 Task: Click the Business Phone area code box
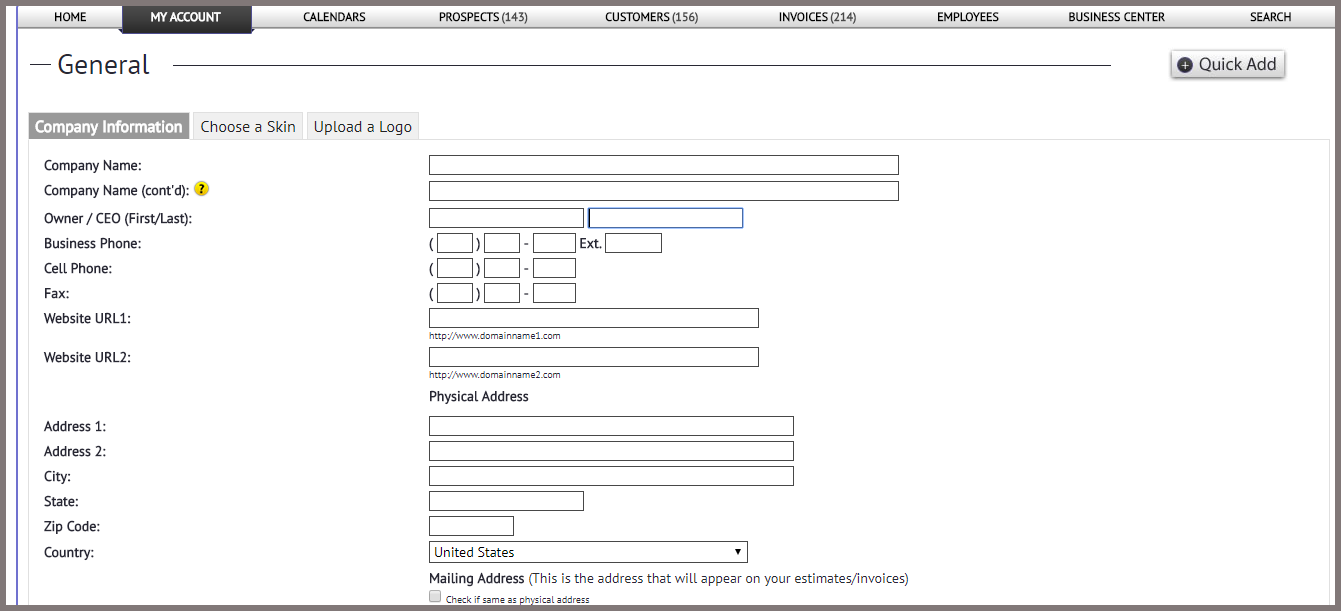pos(455,243)
